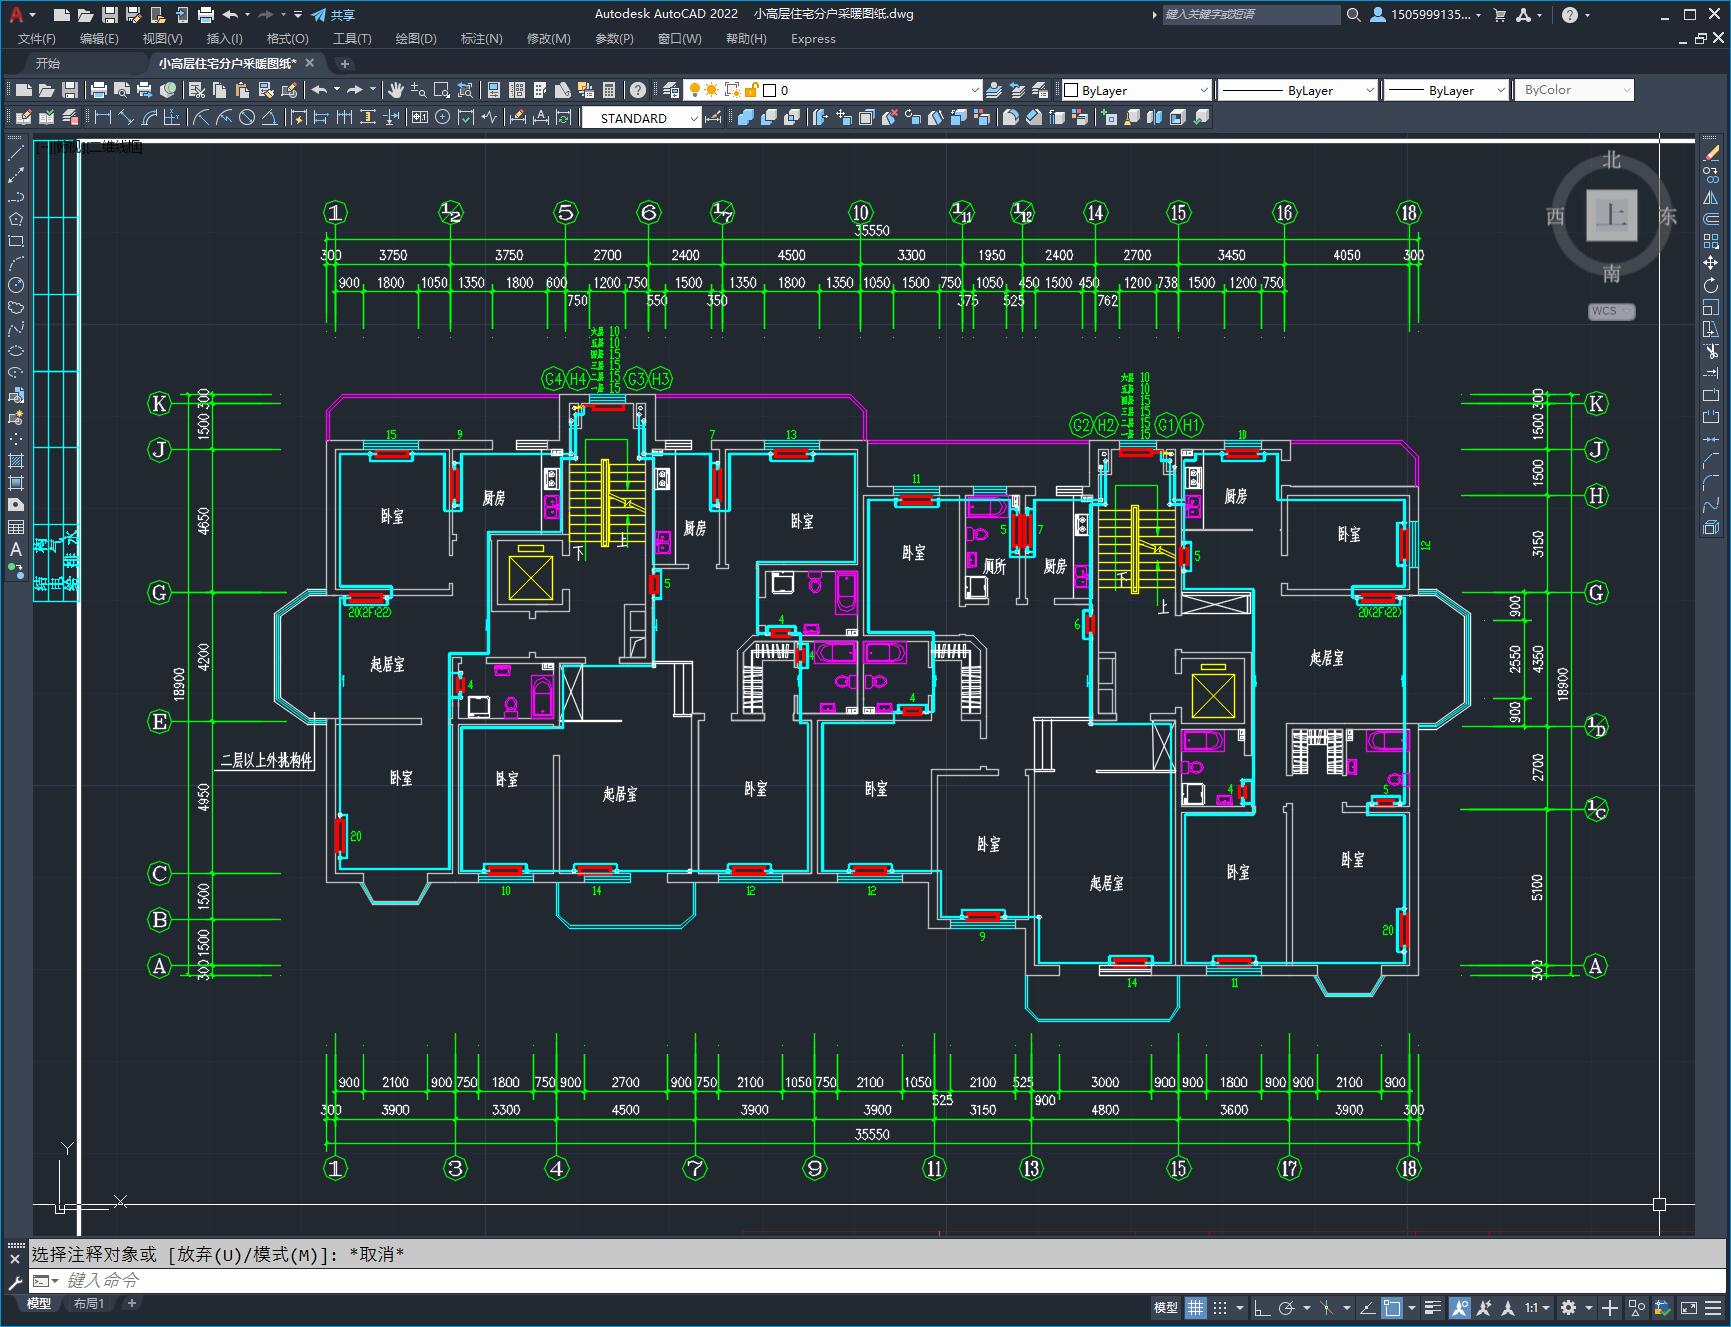This screenshot has height=1327, width=1731.
Task: Select the Pan hand tool
Action: 396,90
